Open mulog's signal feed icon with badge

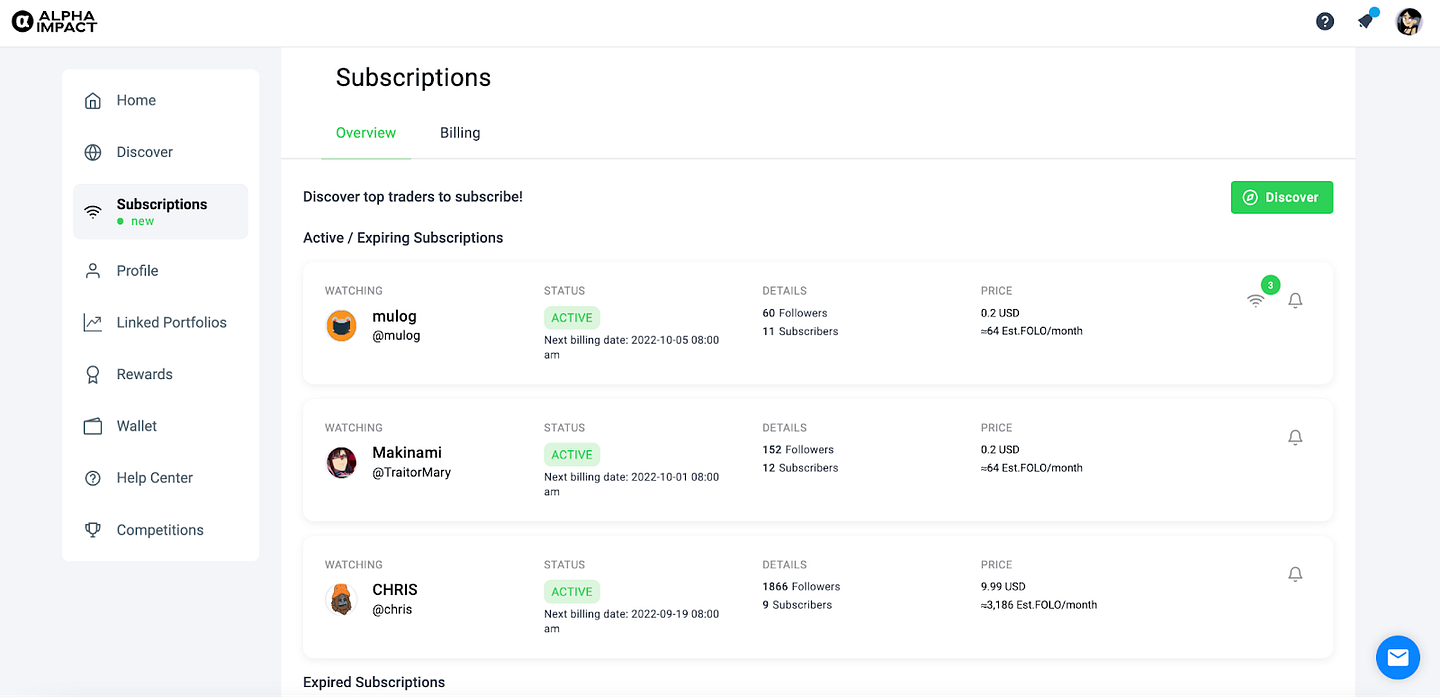pyautogui.click(x=1256, y=300)
